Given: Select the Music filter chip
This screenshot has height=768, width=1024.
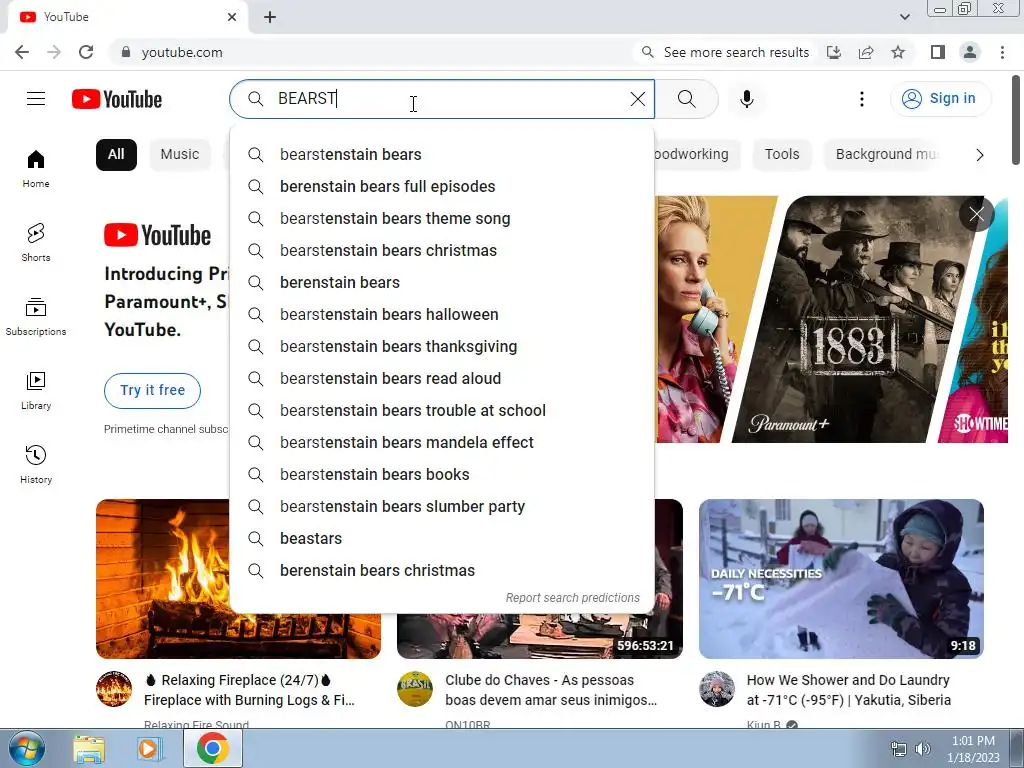Looking at the screenshot, I should [x=180, y=155].
